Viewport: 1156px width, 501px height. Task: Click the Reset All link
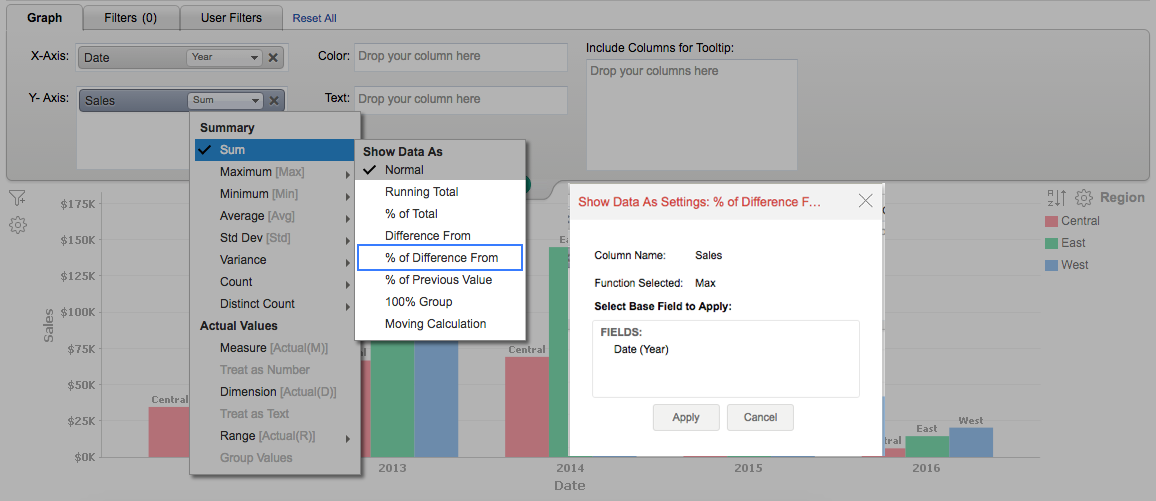tap(314, 18)
